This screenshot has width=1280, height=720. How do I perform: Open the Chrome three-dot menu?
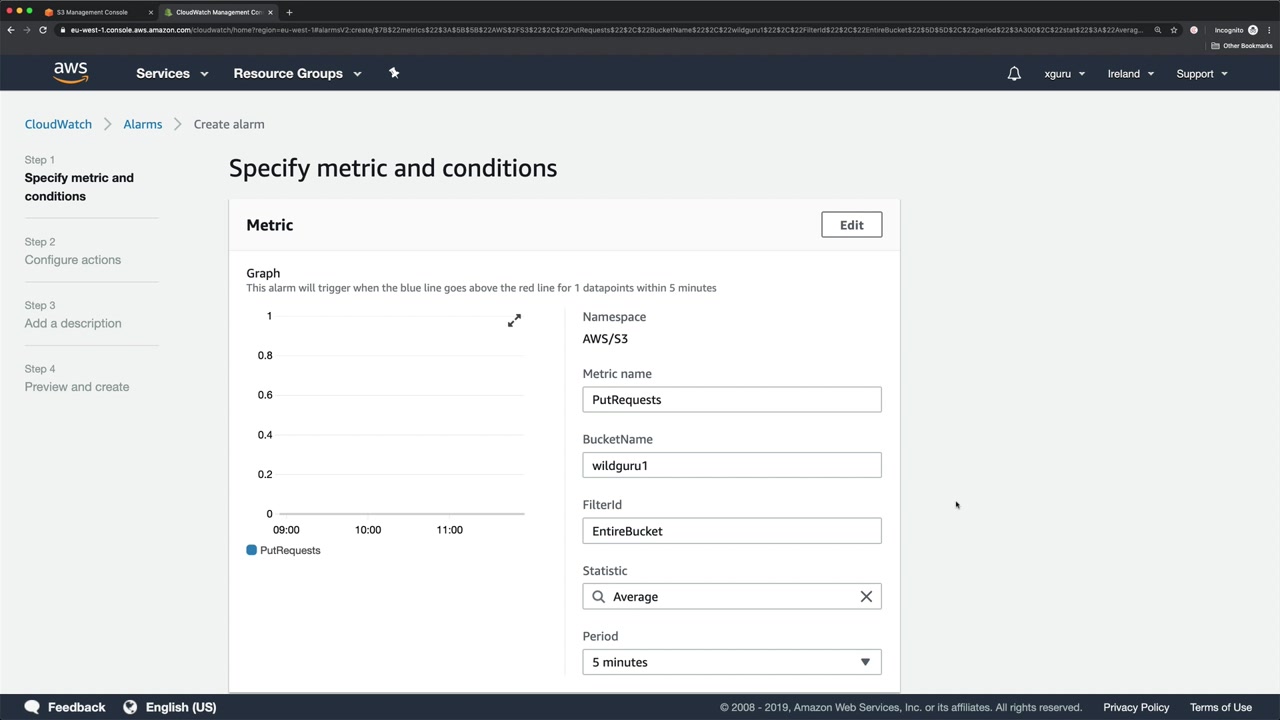[x=1268, y=30]
